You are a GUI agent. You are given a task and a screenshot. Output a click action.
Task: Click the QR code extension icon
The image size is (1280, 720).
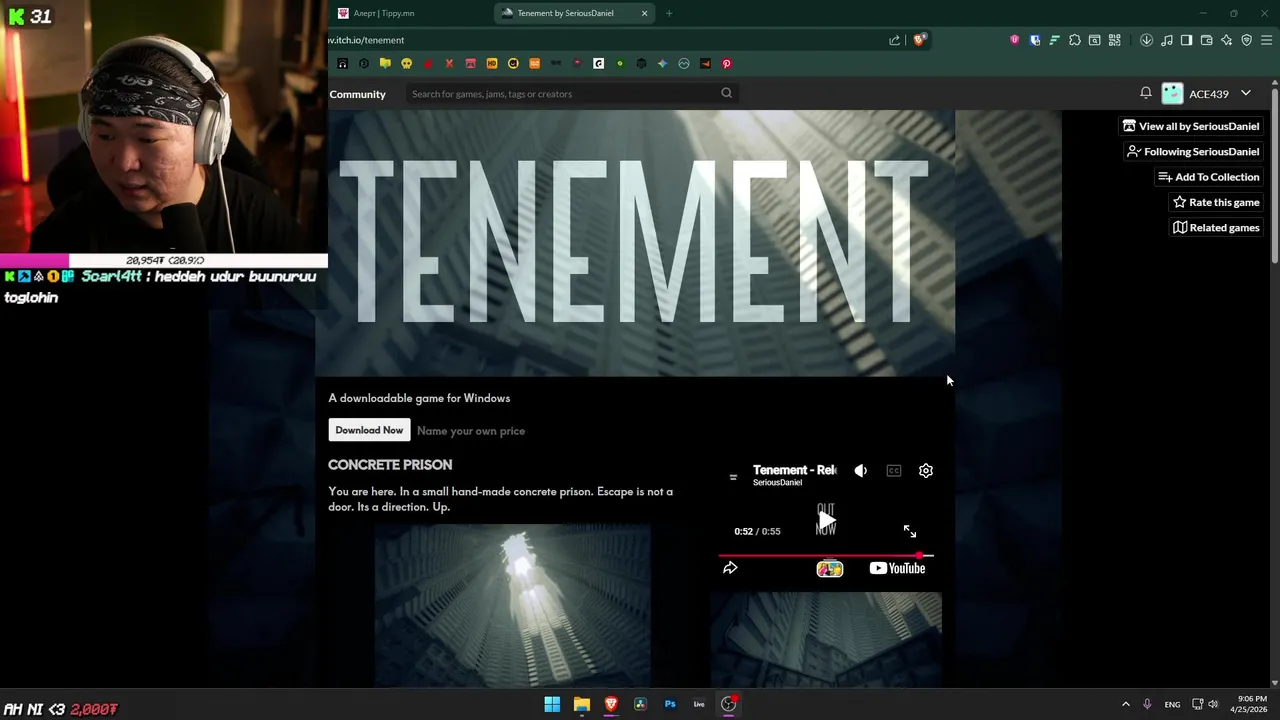click(x=1114, y=40)
